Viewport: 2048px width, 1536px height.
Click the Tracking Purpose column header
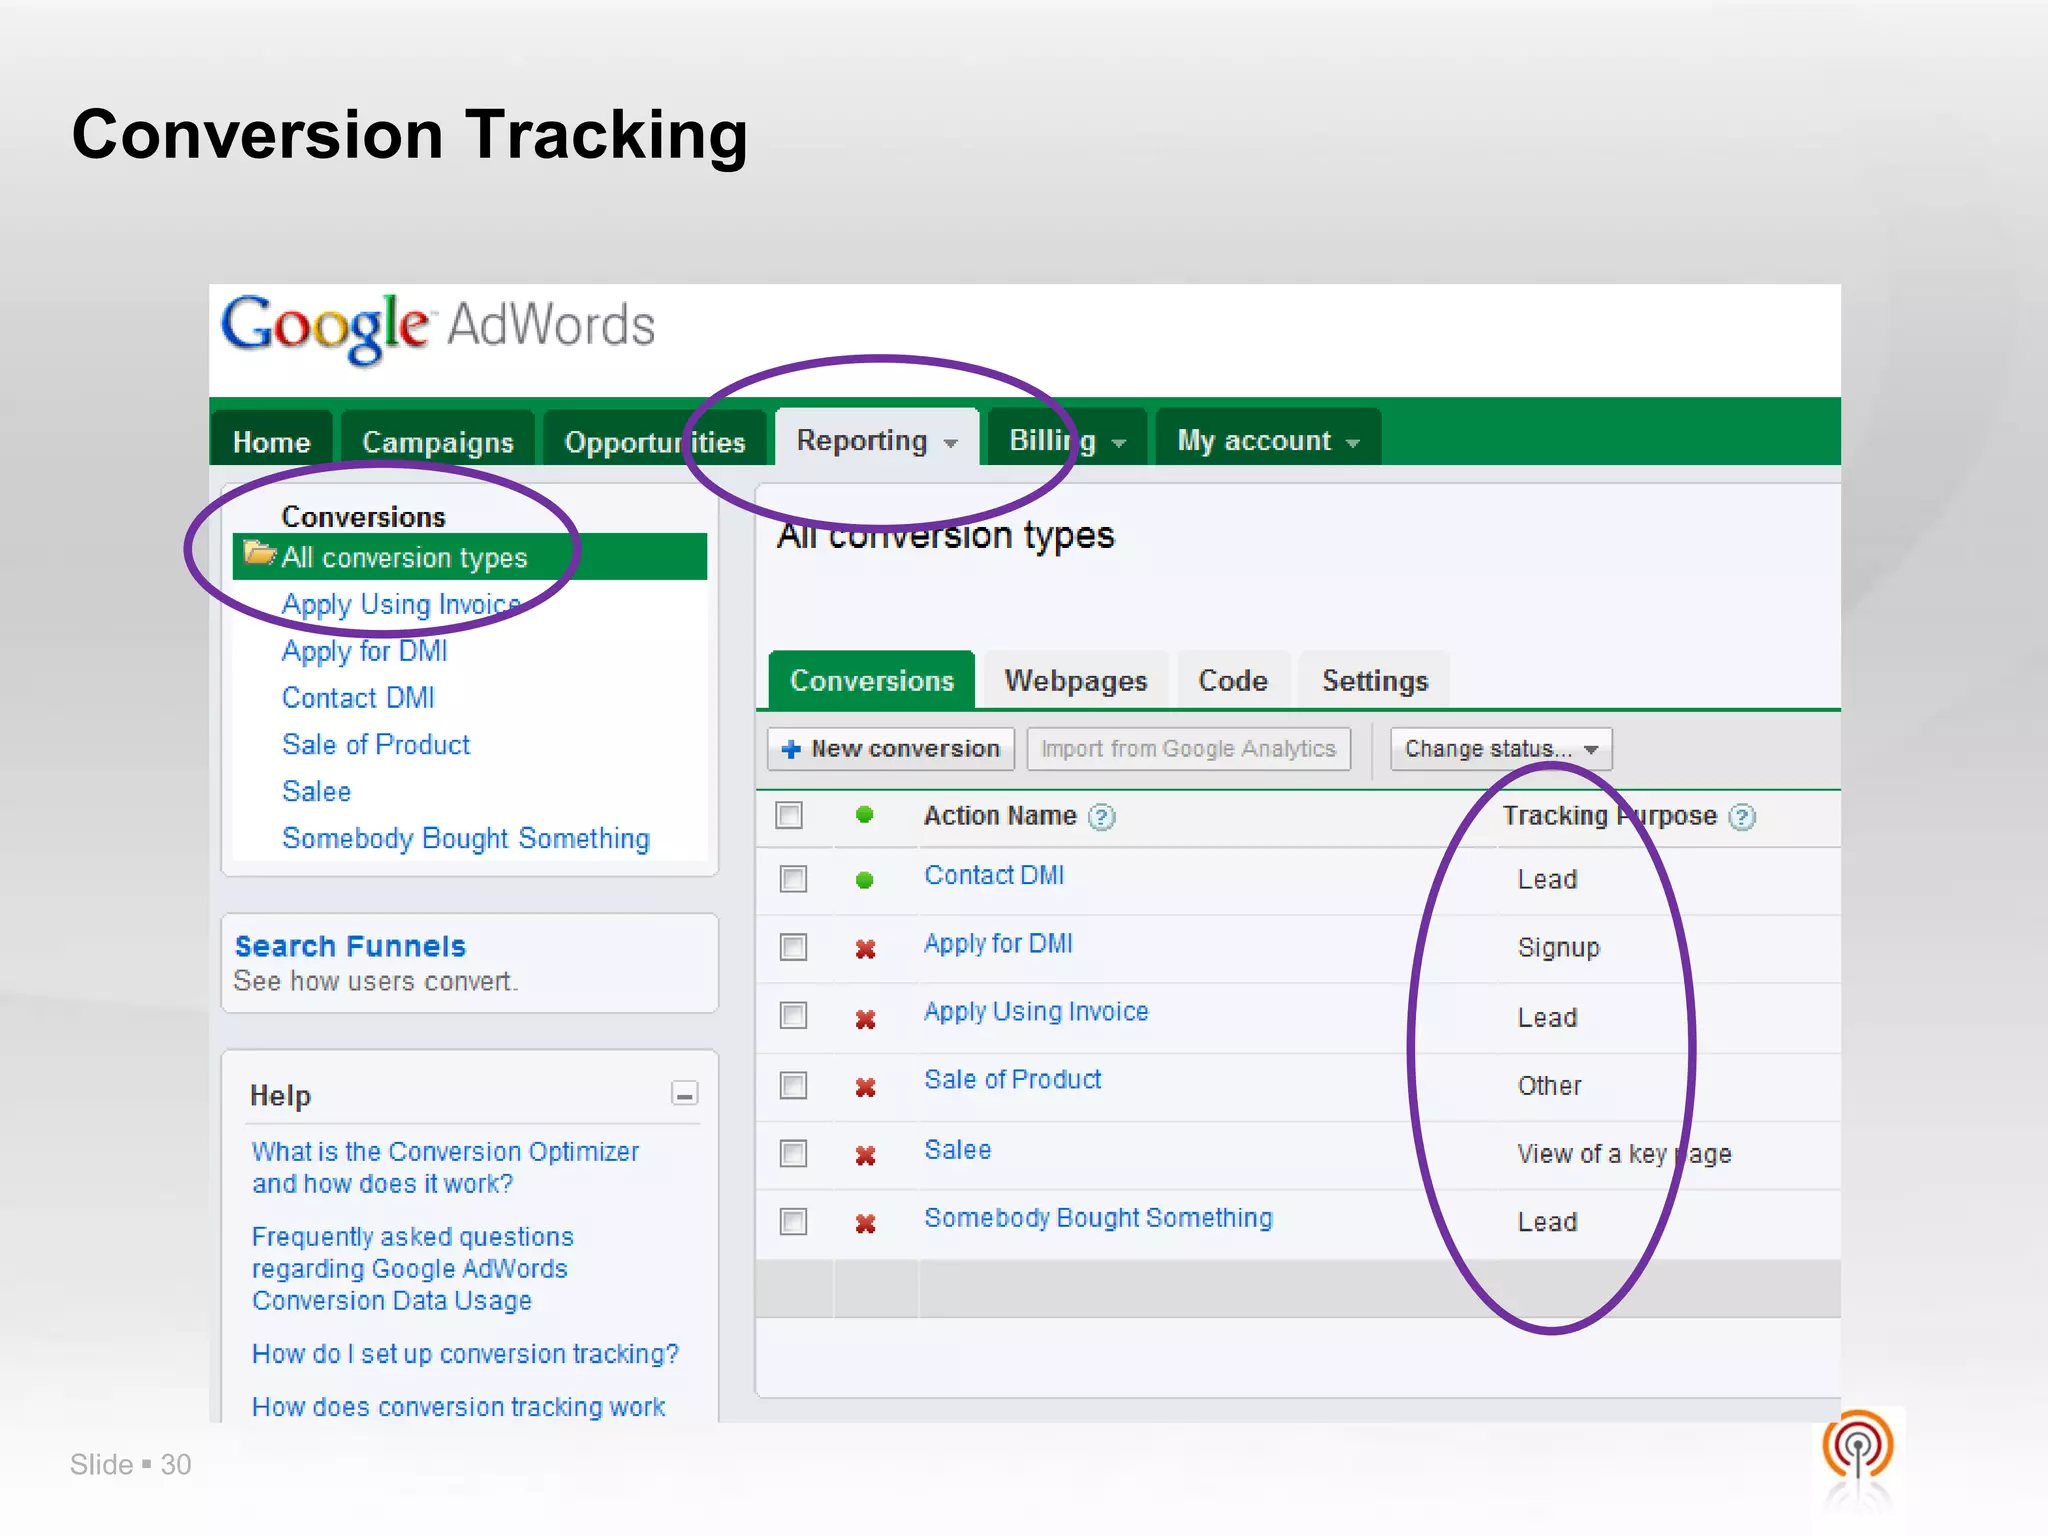(x=1610, y=816)
